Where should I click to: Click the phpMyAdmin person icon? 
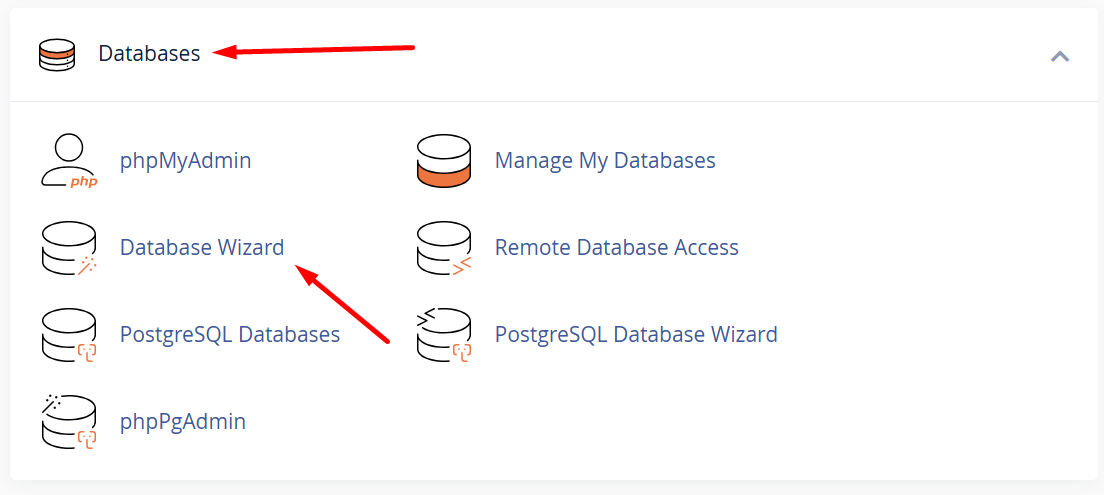[x=69, y=161]
